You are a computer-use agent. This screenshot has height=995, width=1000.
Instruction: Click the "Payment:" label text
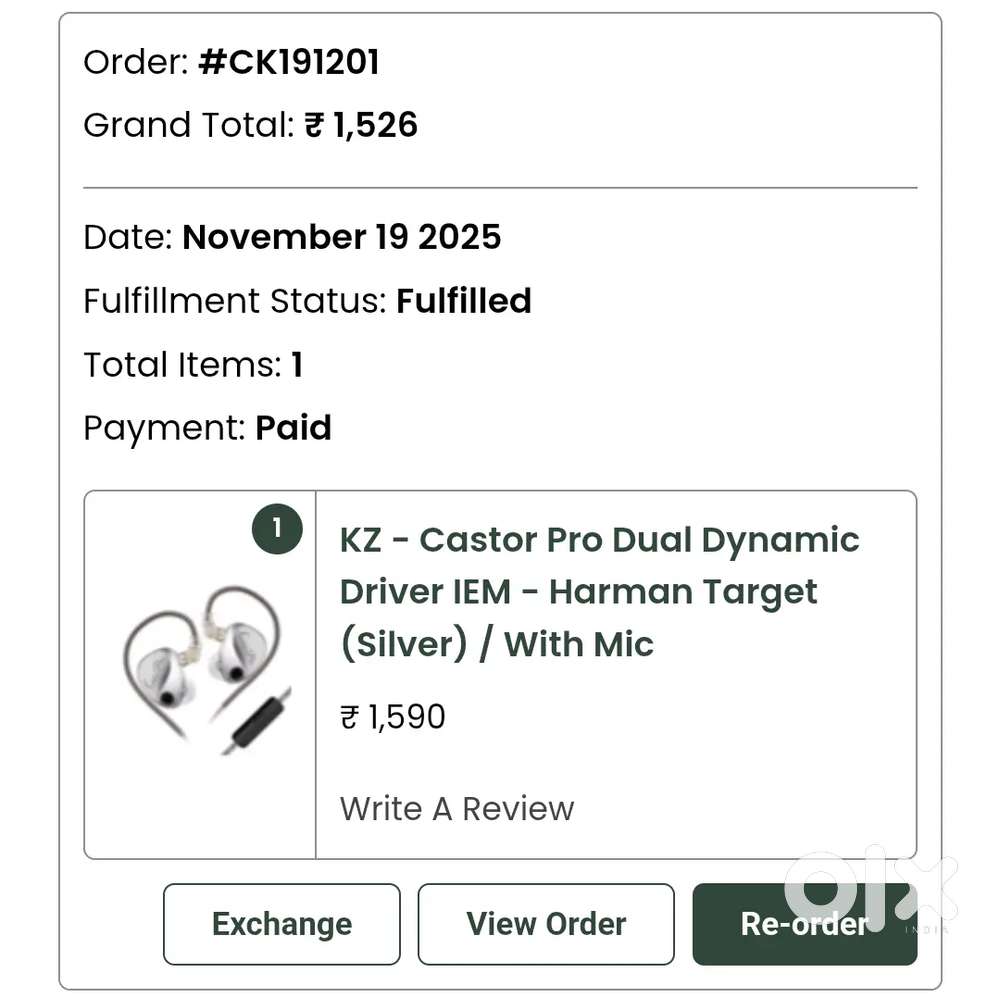(164, 428)
